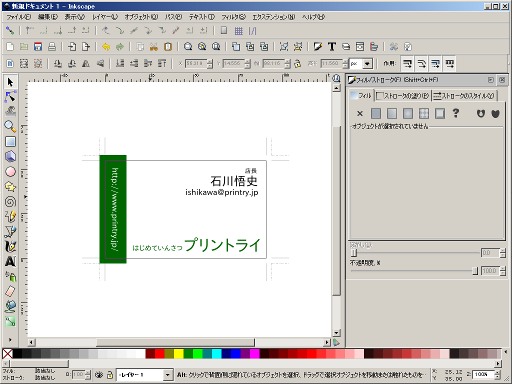This screenshot has height=384, width=512.
Task: Select the Text tool in toolbox
Action: [10, 261]
